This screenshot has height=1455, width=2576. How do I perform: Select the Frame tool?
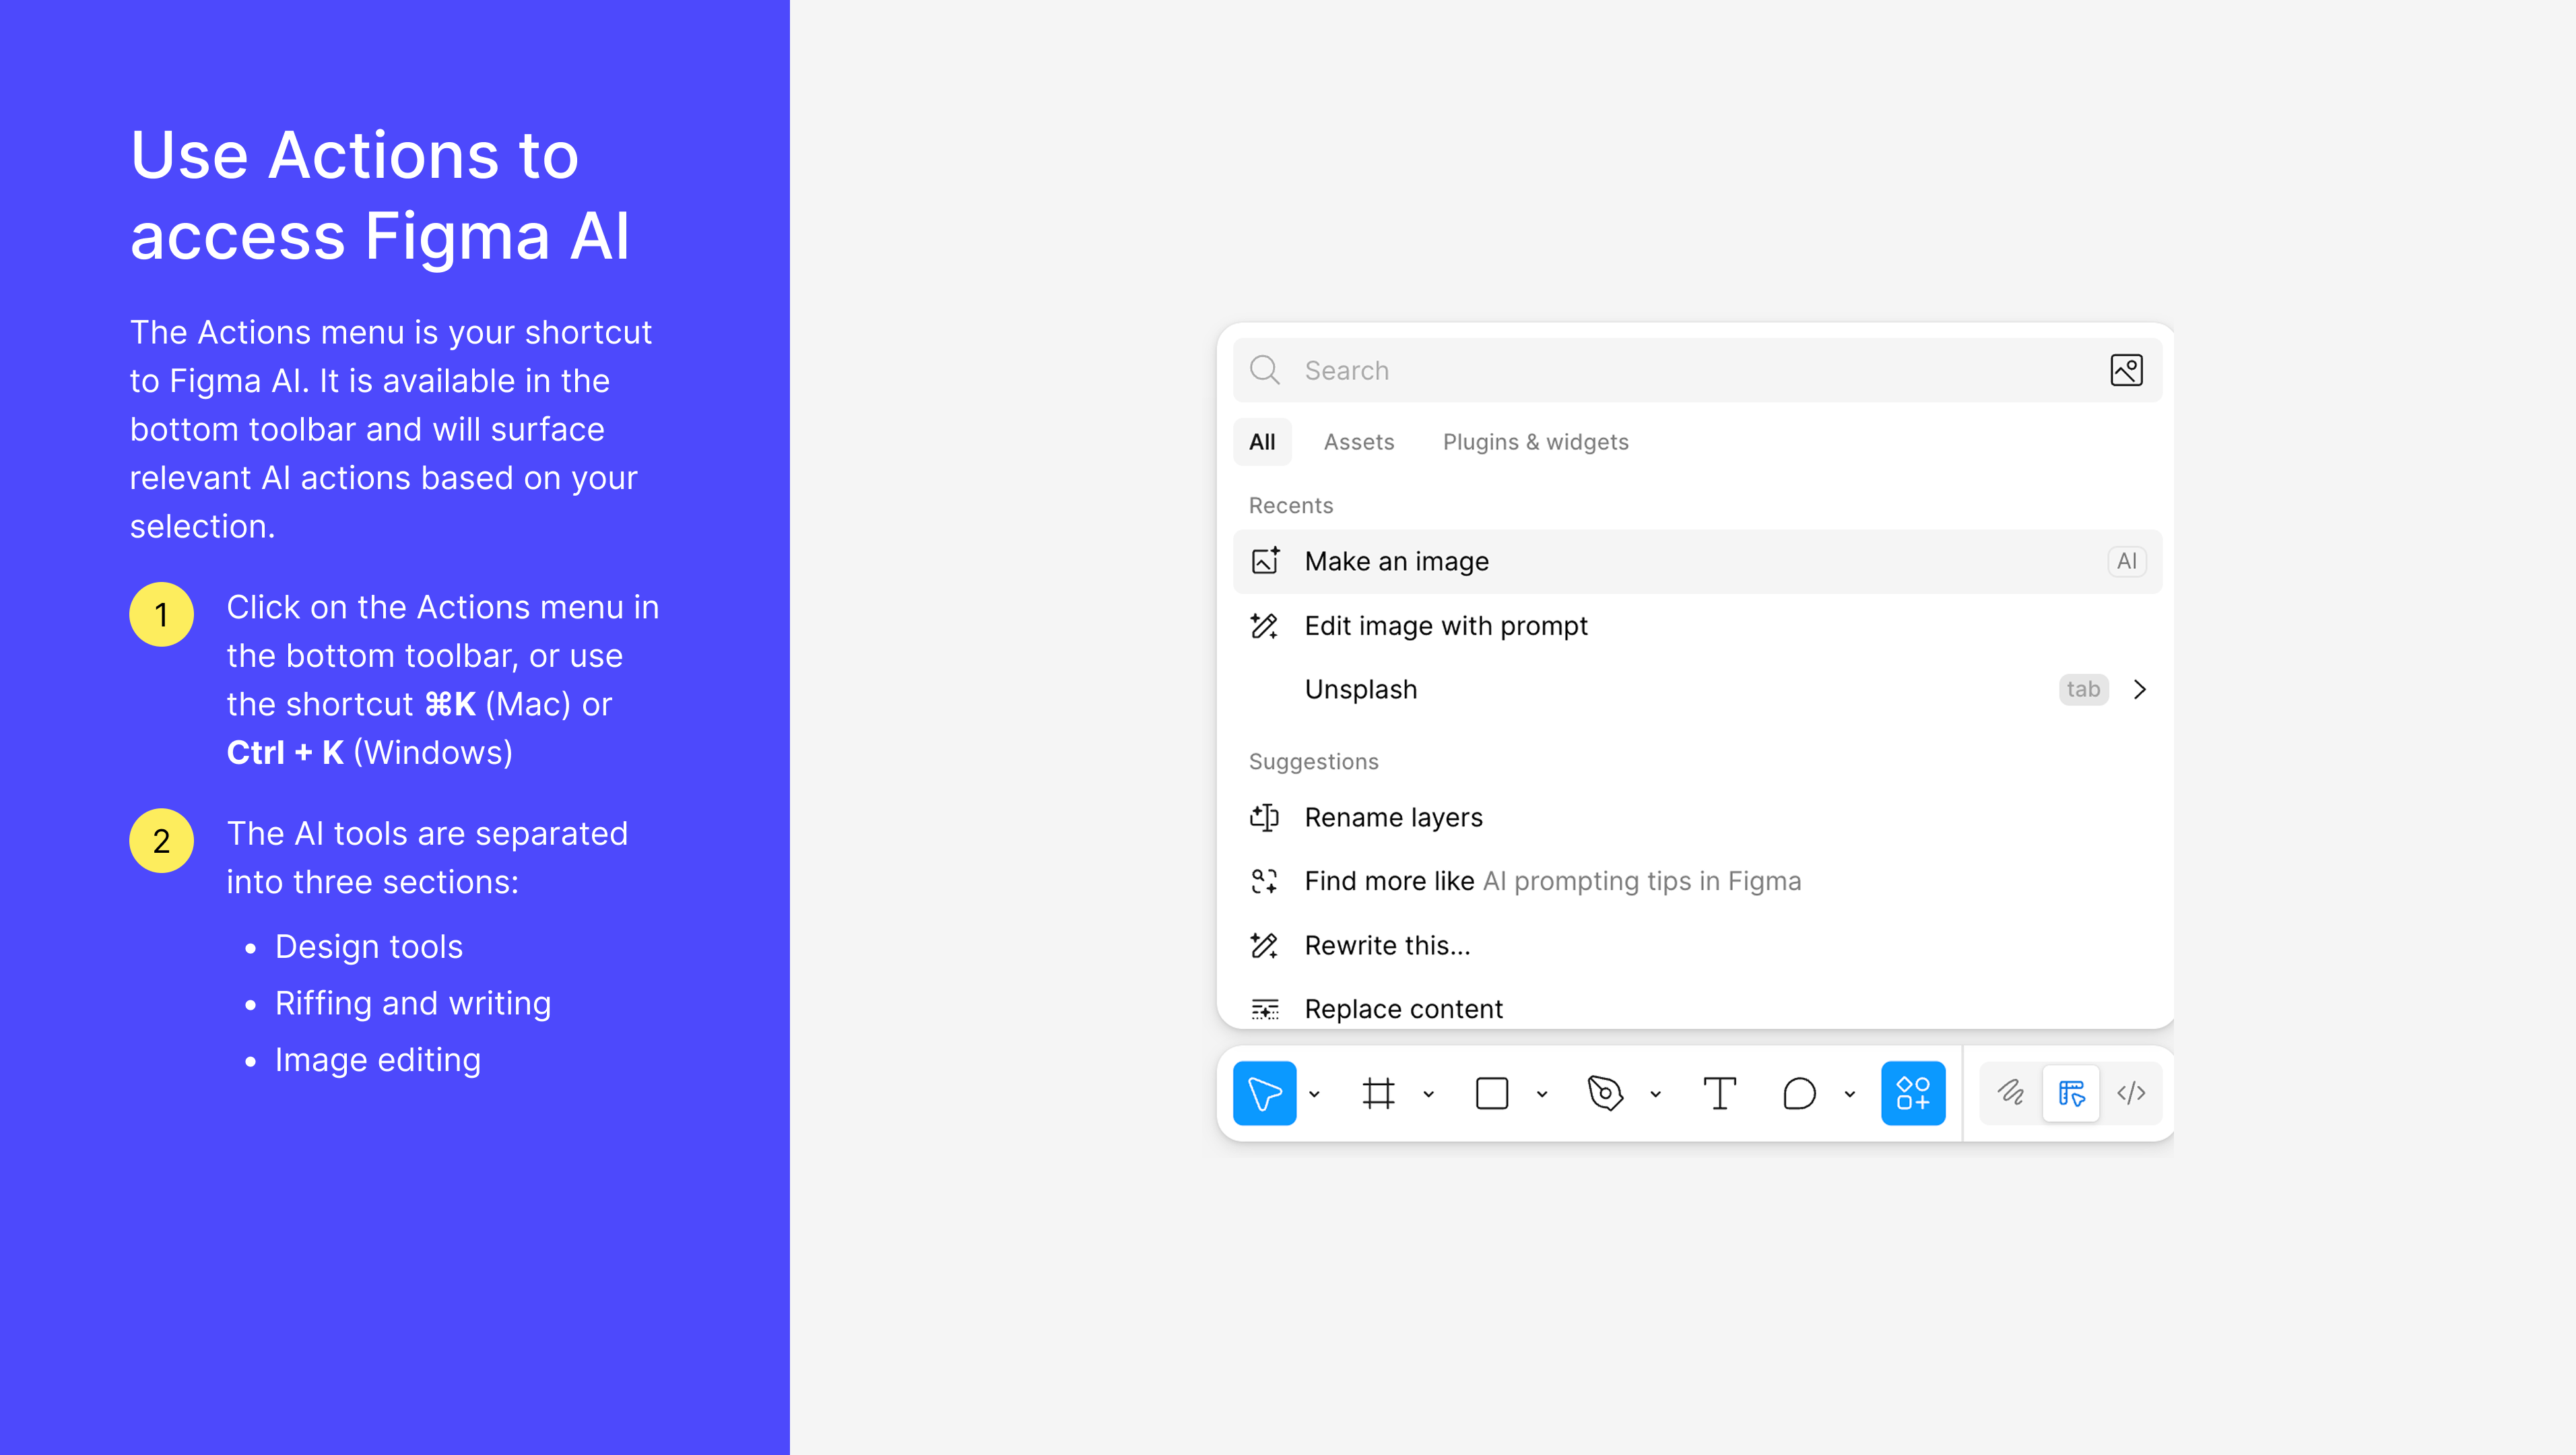[x=1378, y=1093]
